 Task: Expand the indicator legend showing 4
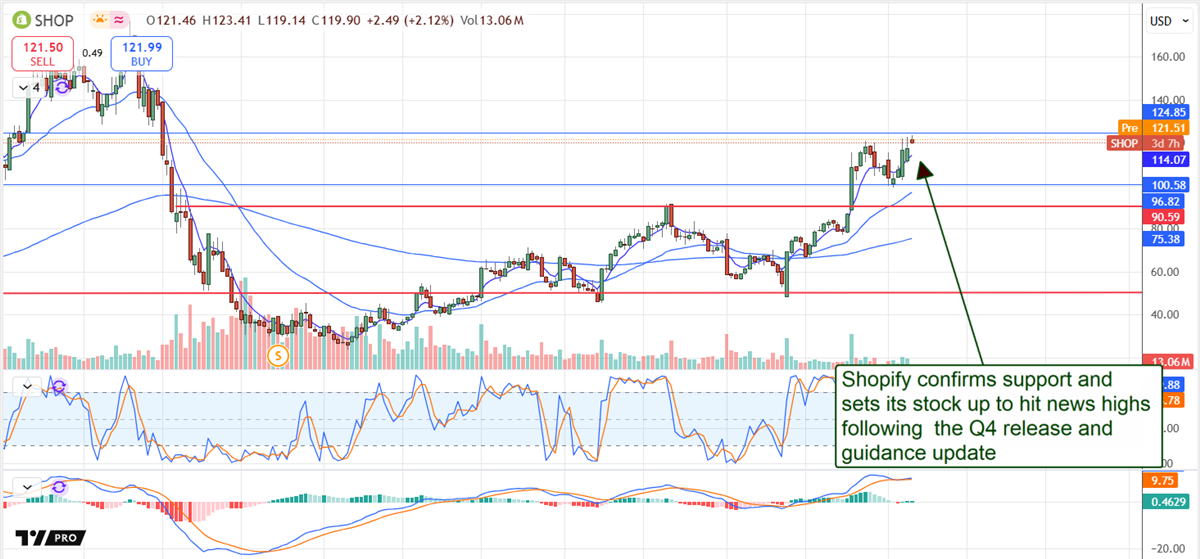(30, 88)
